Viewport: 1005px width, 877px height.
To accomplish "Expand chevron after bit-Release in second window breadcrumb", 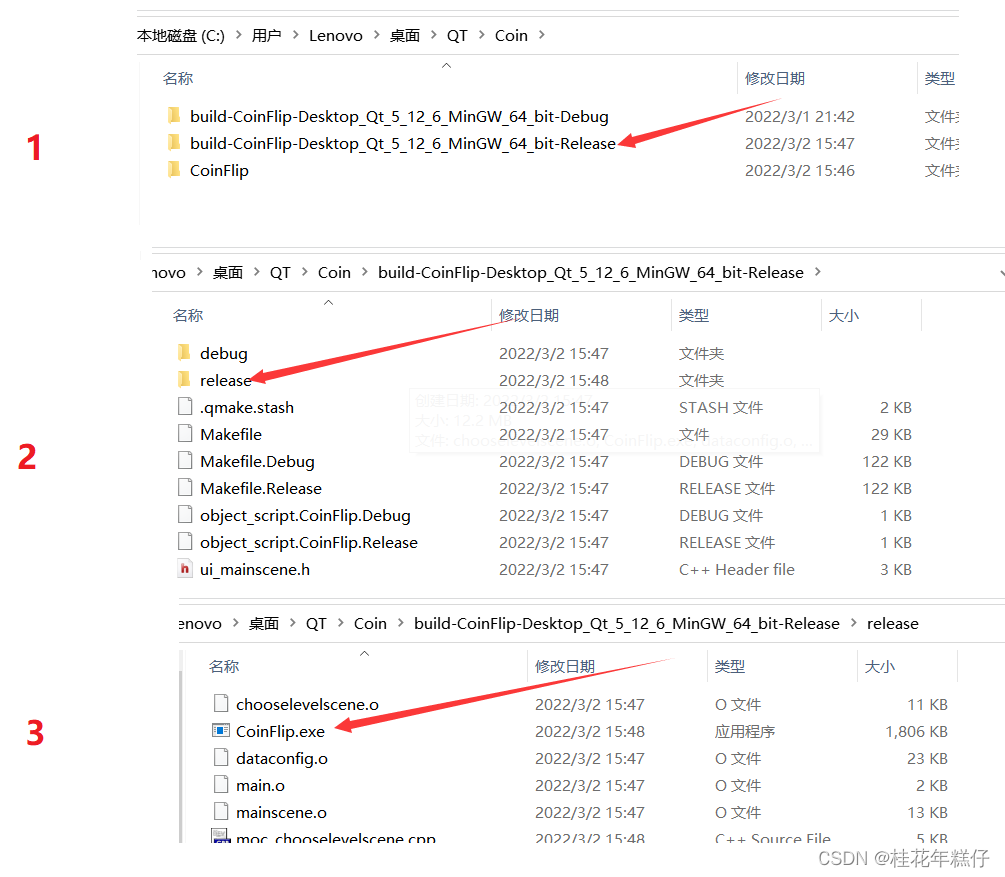I will click(818, 272).
